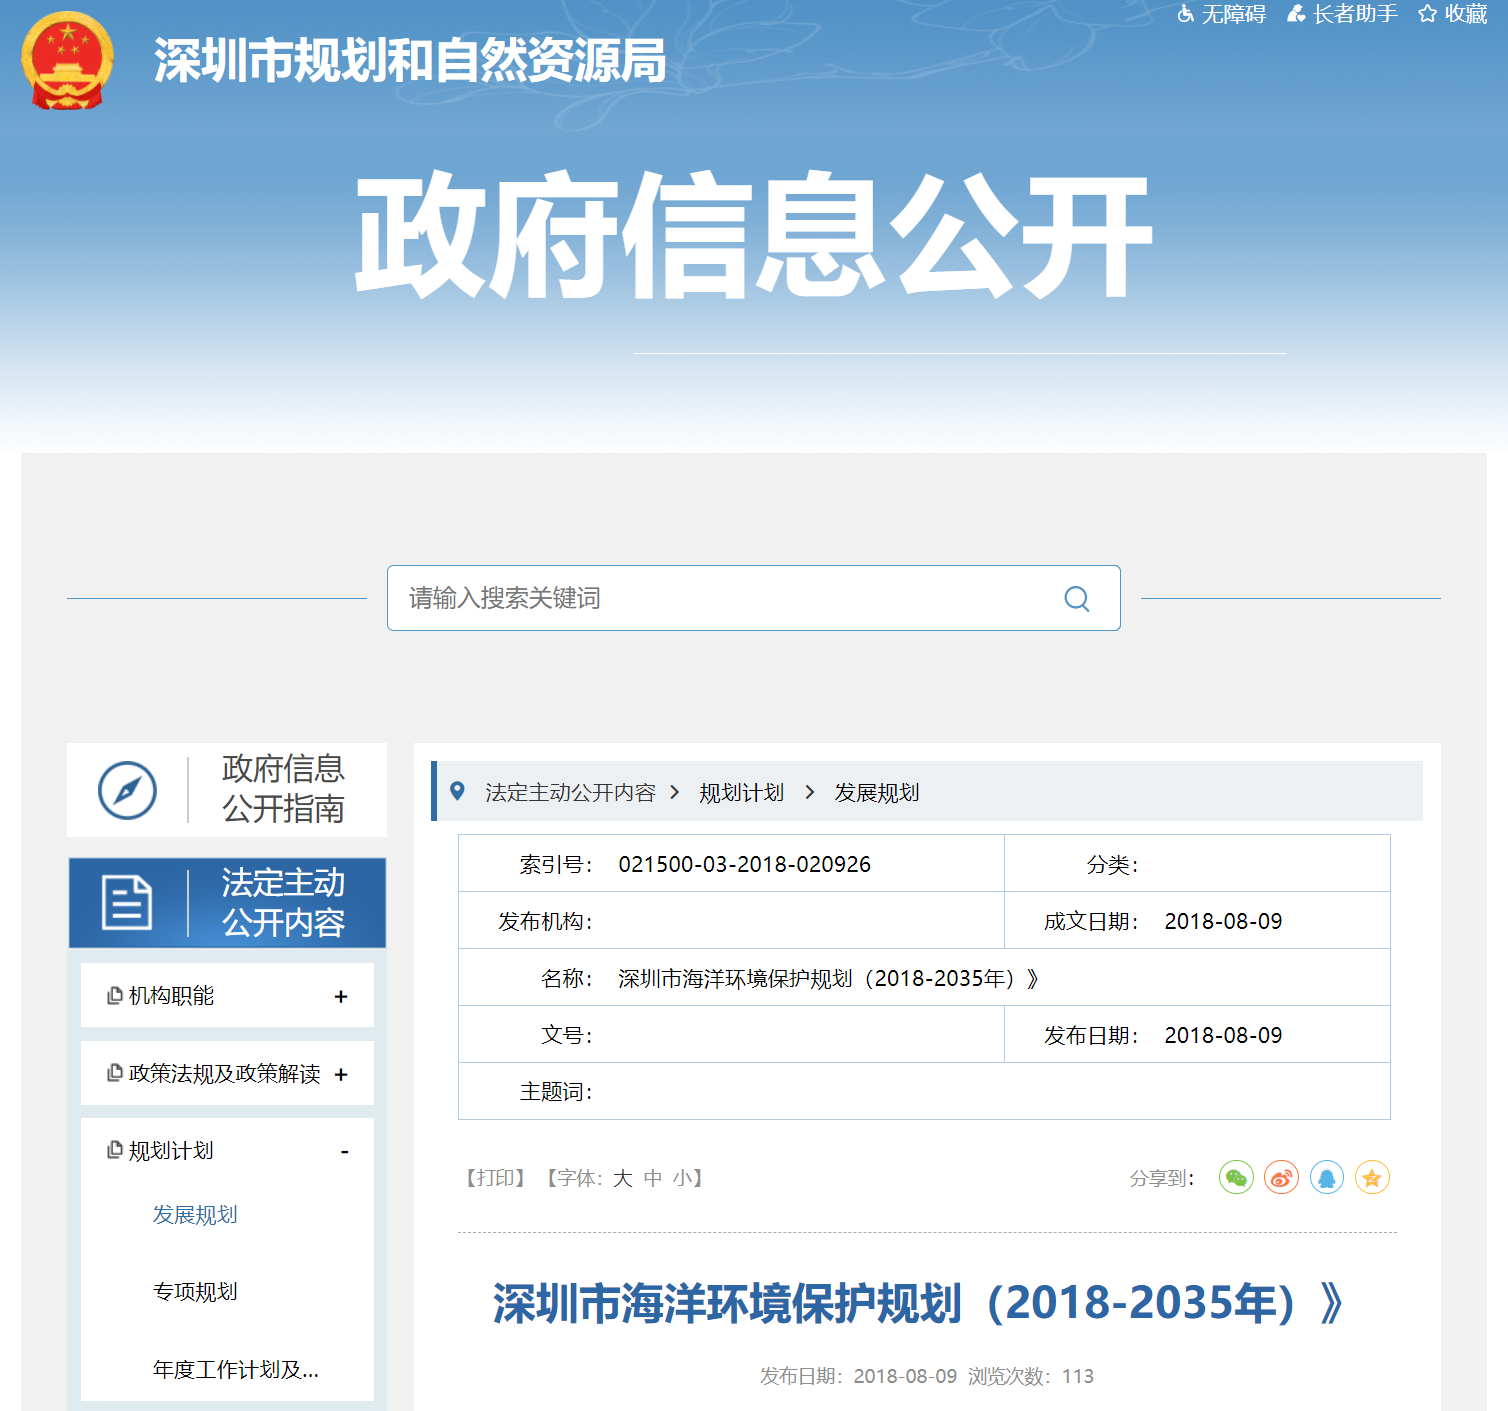Viewport: 1508px width, 1411px height.
Task: Expand the 机构职能 section
Action: click(x=341, y=996)
